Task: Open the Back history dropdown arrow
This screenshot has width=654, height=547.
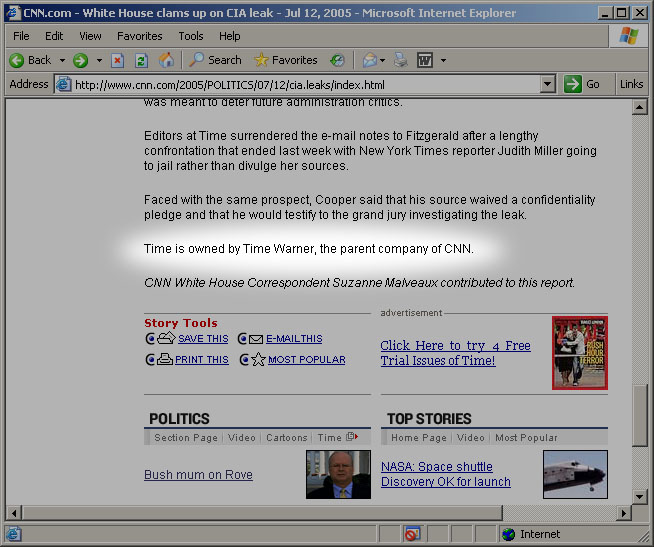Action: [x=62, y=60]
